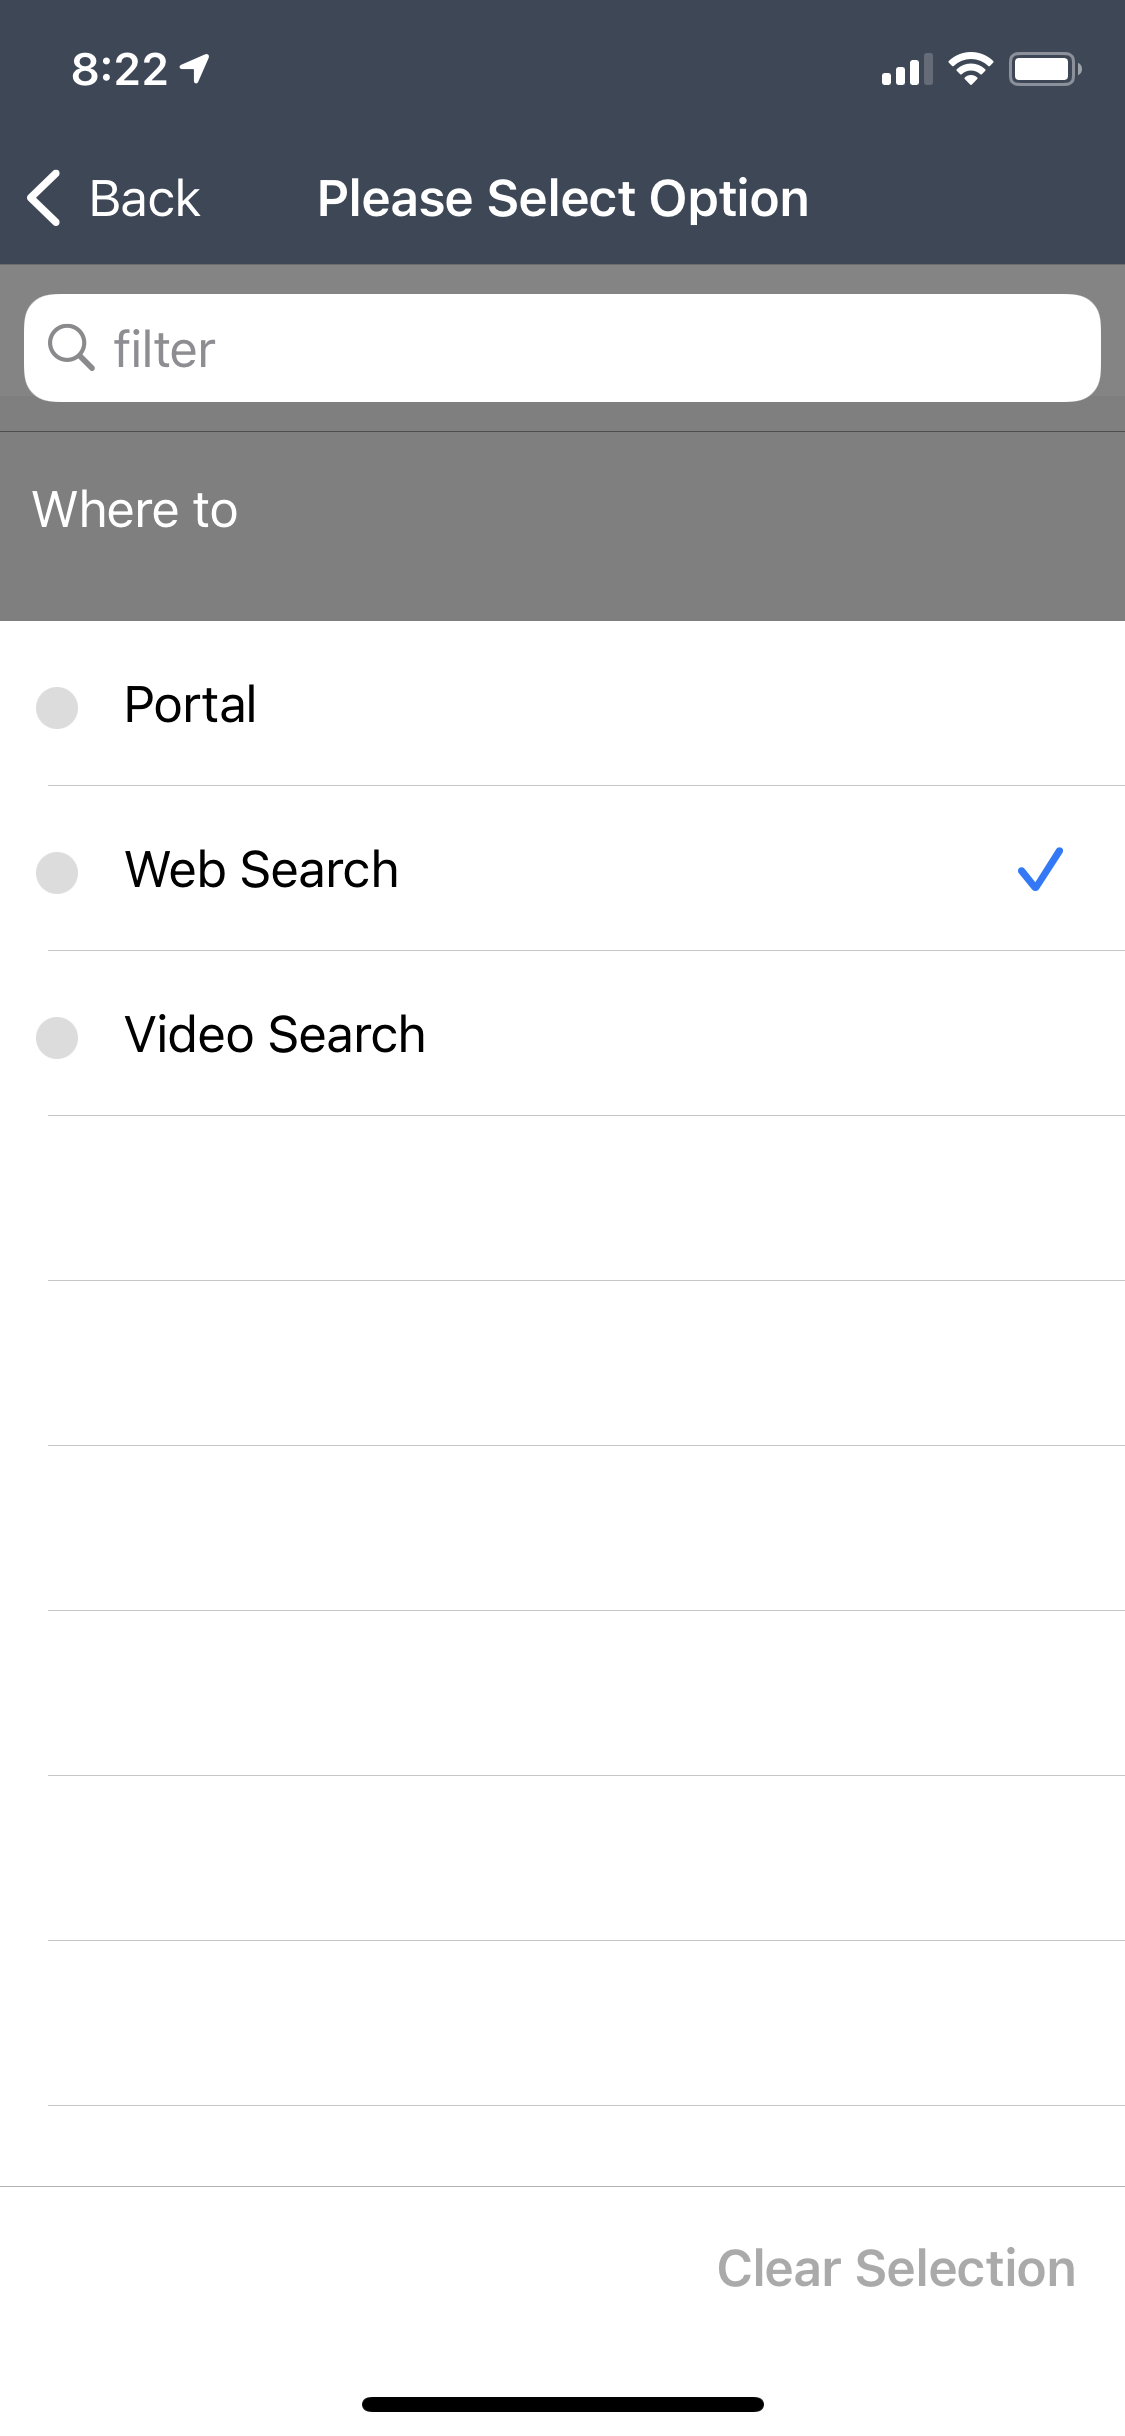Select the Web Search list label

click(261, 869)
